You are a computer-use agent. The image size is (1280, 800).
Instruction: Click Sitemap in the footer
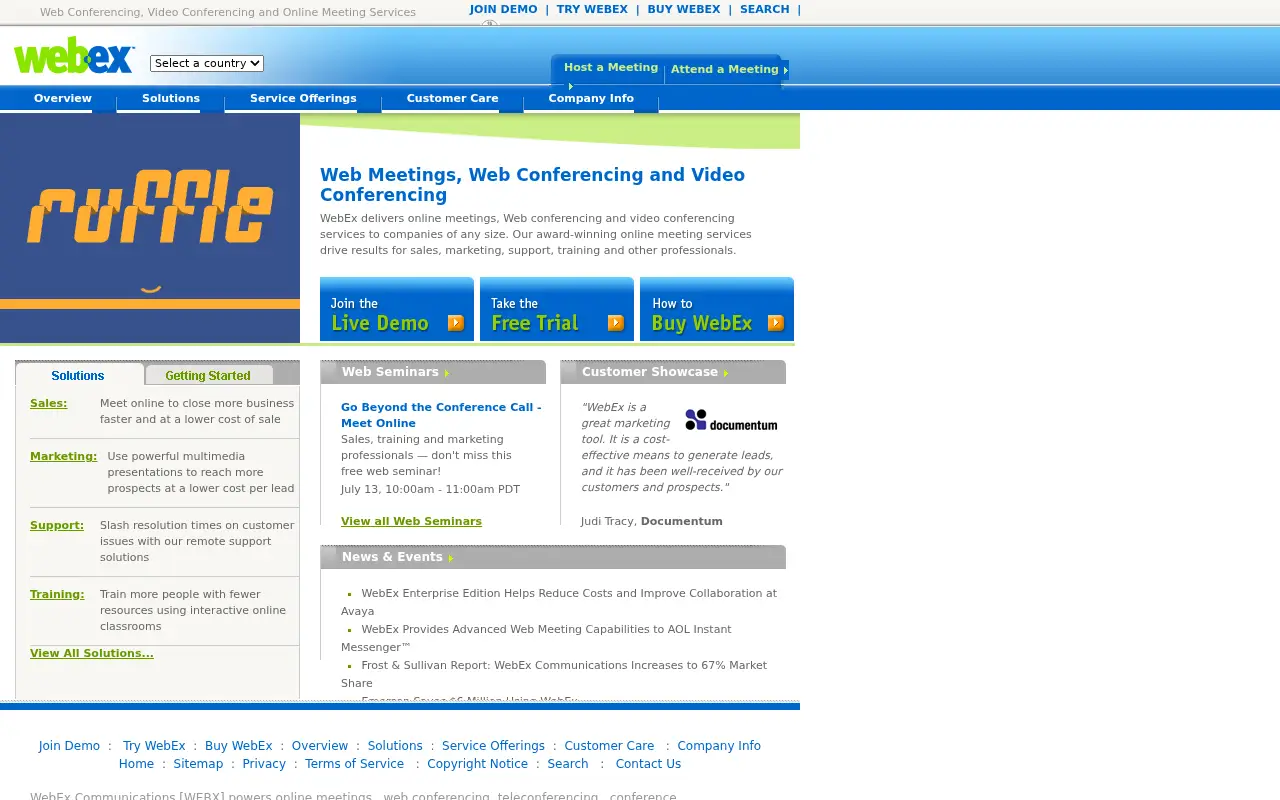[x=198, y=764]
